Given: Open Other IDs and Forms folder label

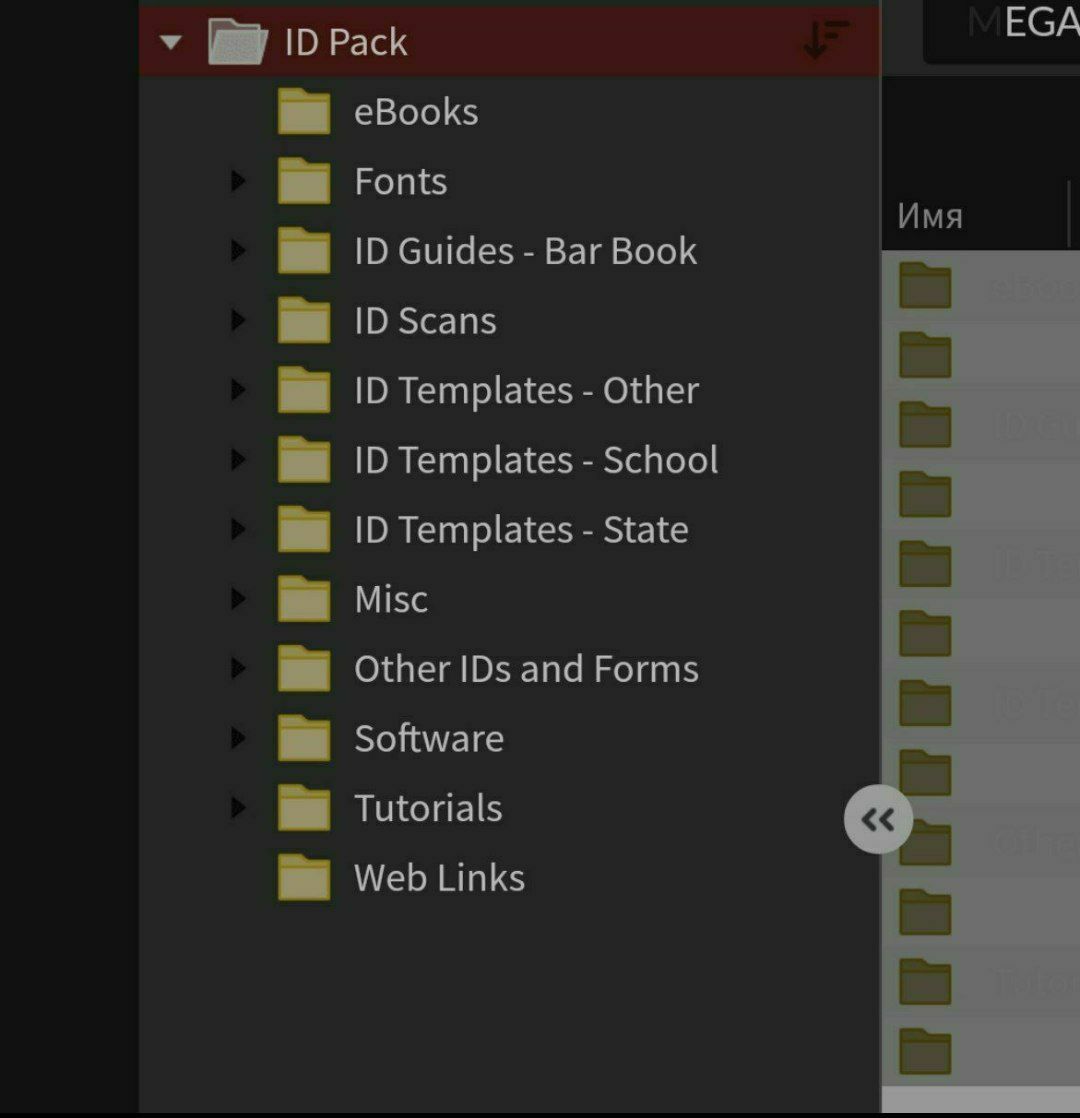Looking at the screenshot, I should [x=526, y=669].
